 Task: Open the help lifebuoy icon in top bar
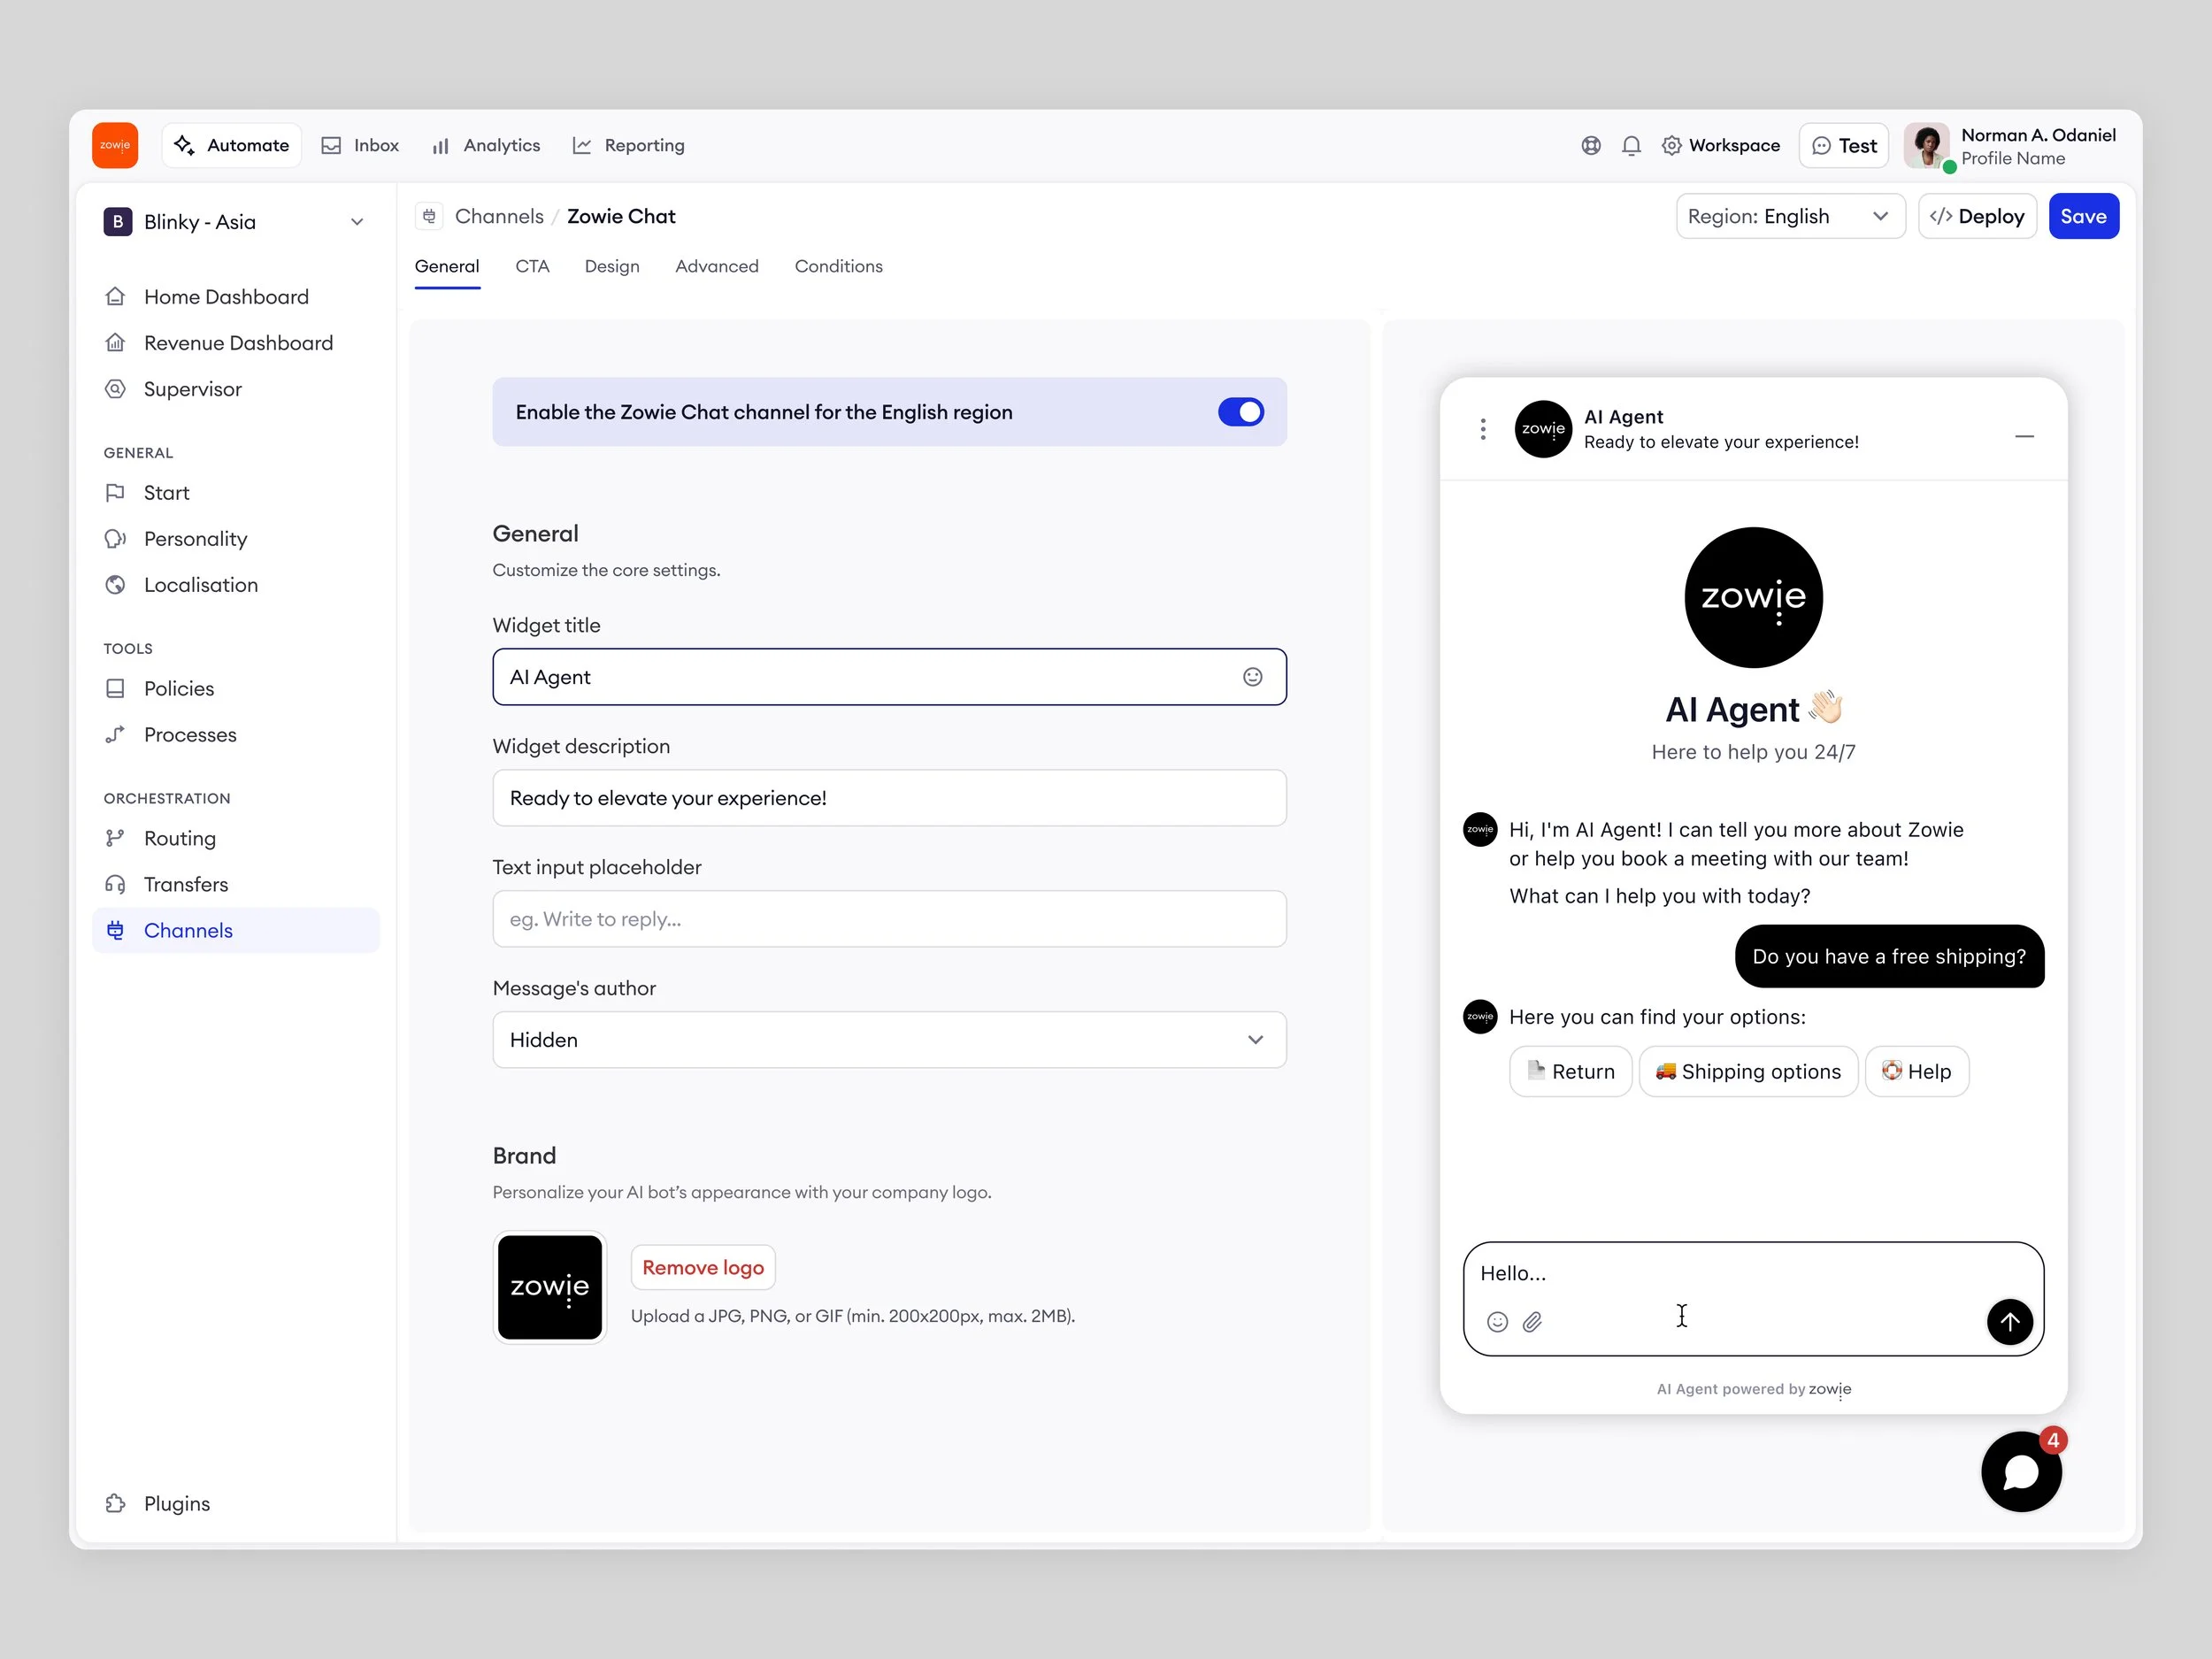tap(1591, 146)
